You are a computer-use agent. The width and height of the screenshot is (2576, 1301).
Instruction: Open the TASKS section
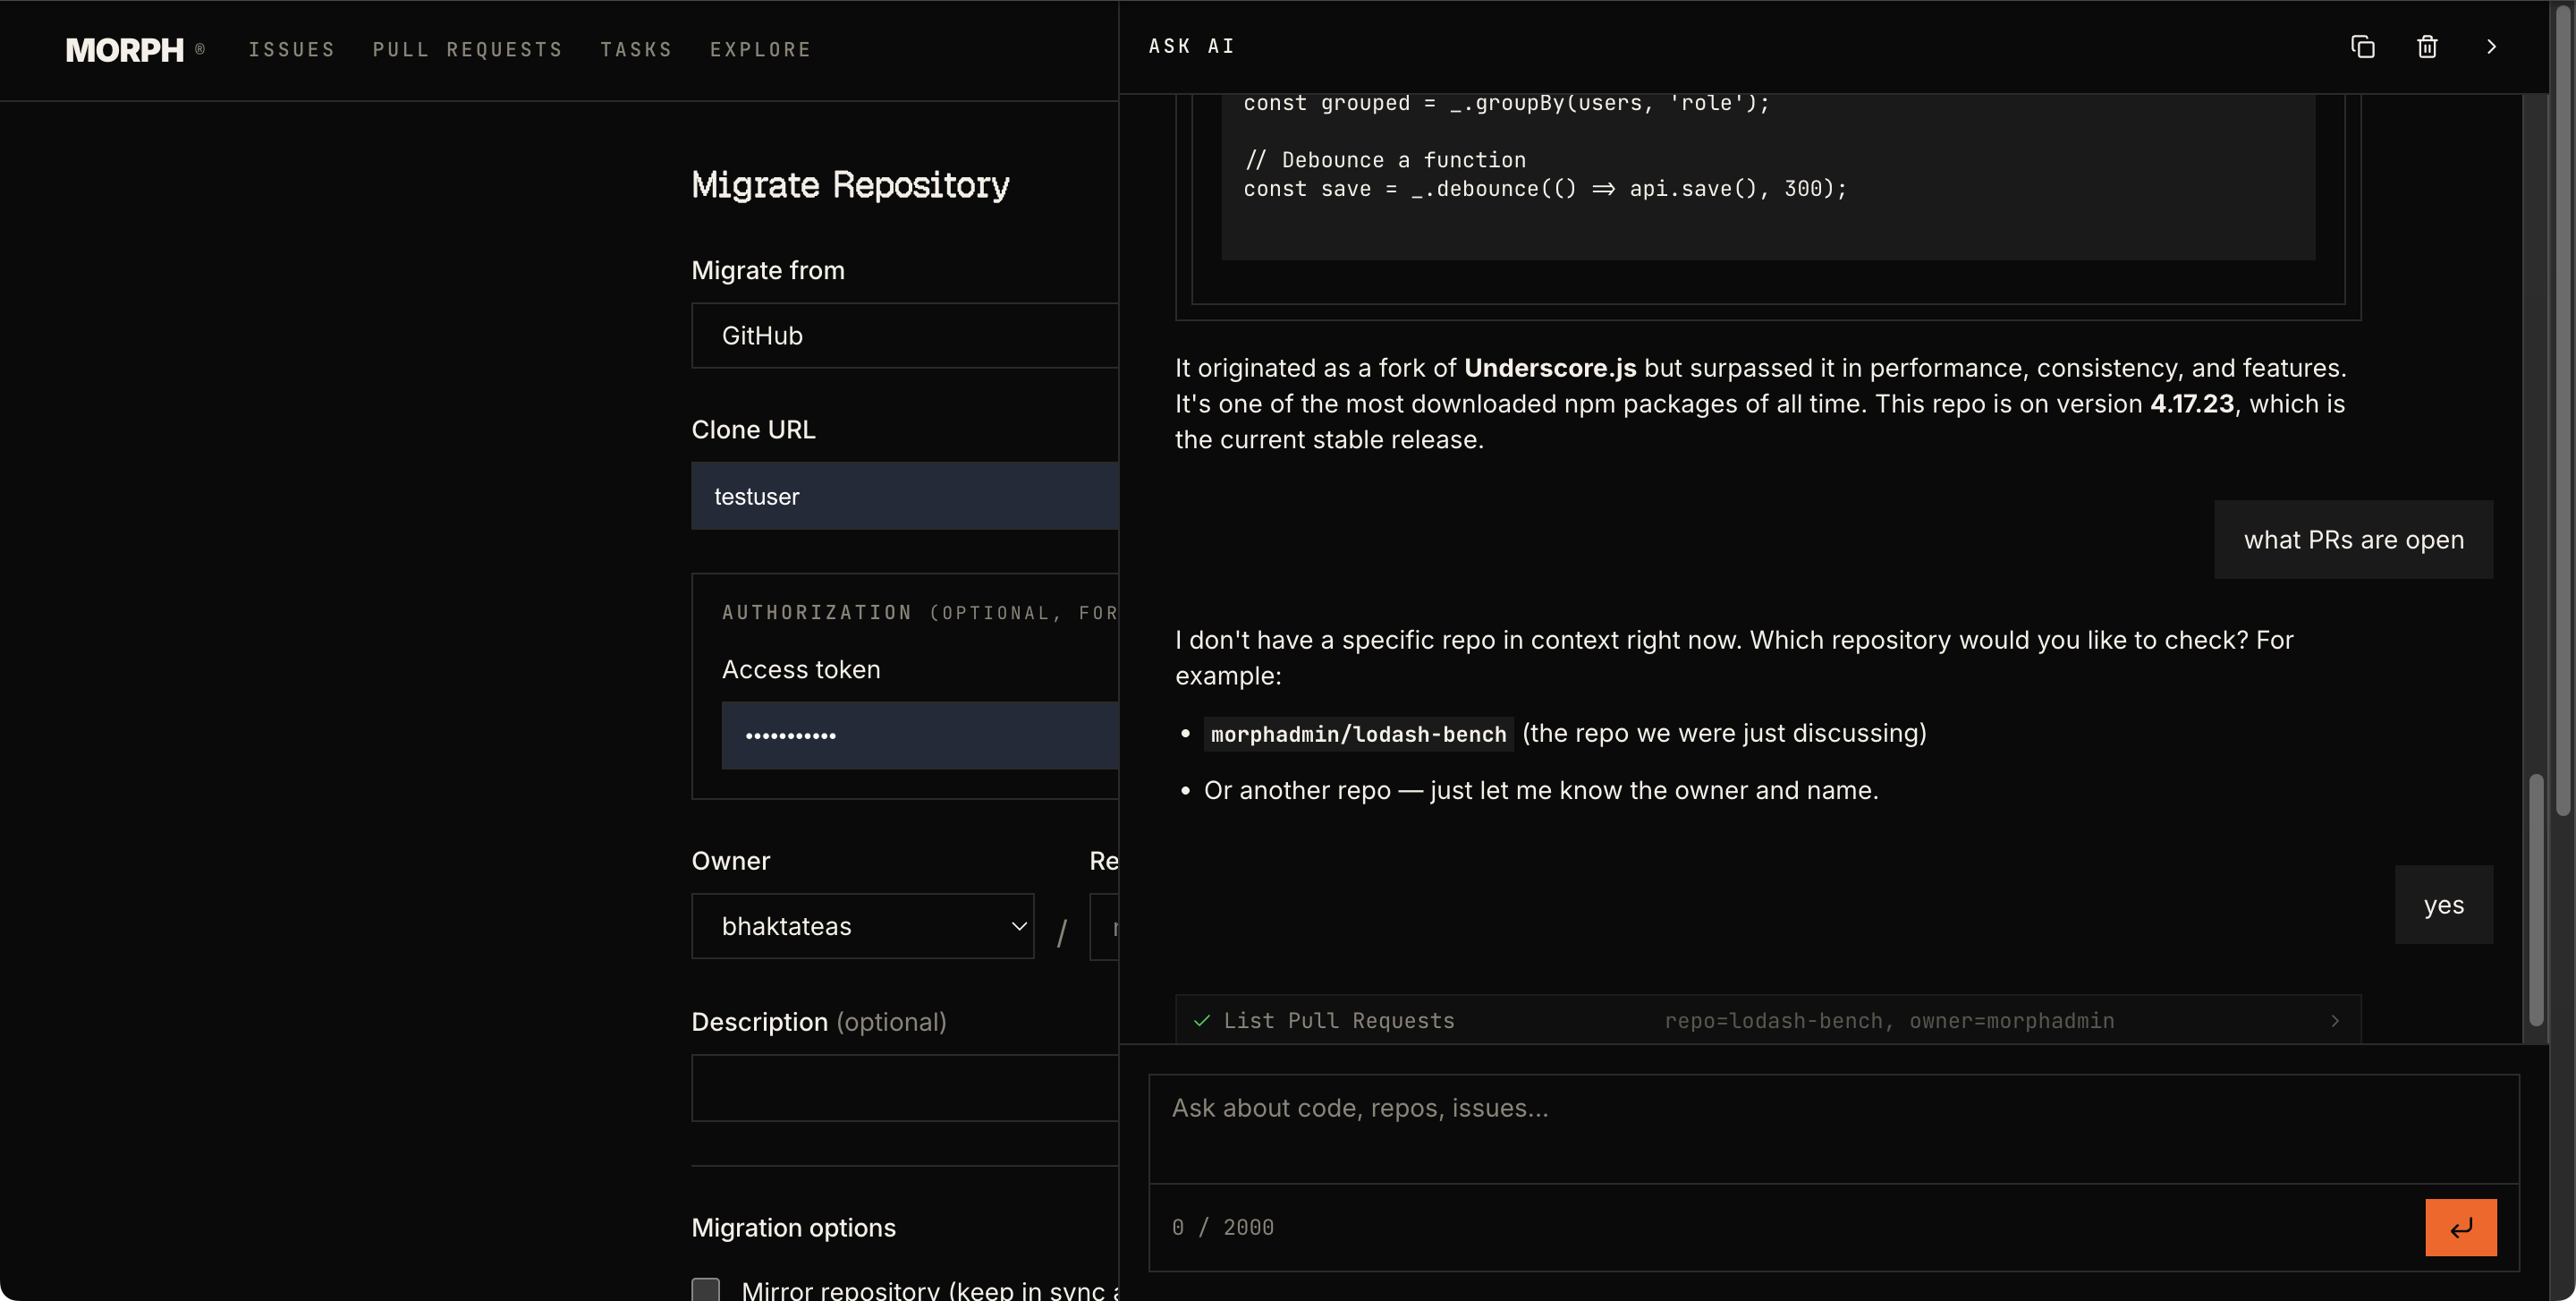click(637, 49)
